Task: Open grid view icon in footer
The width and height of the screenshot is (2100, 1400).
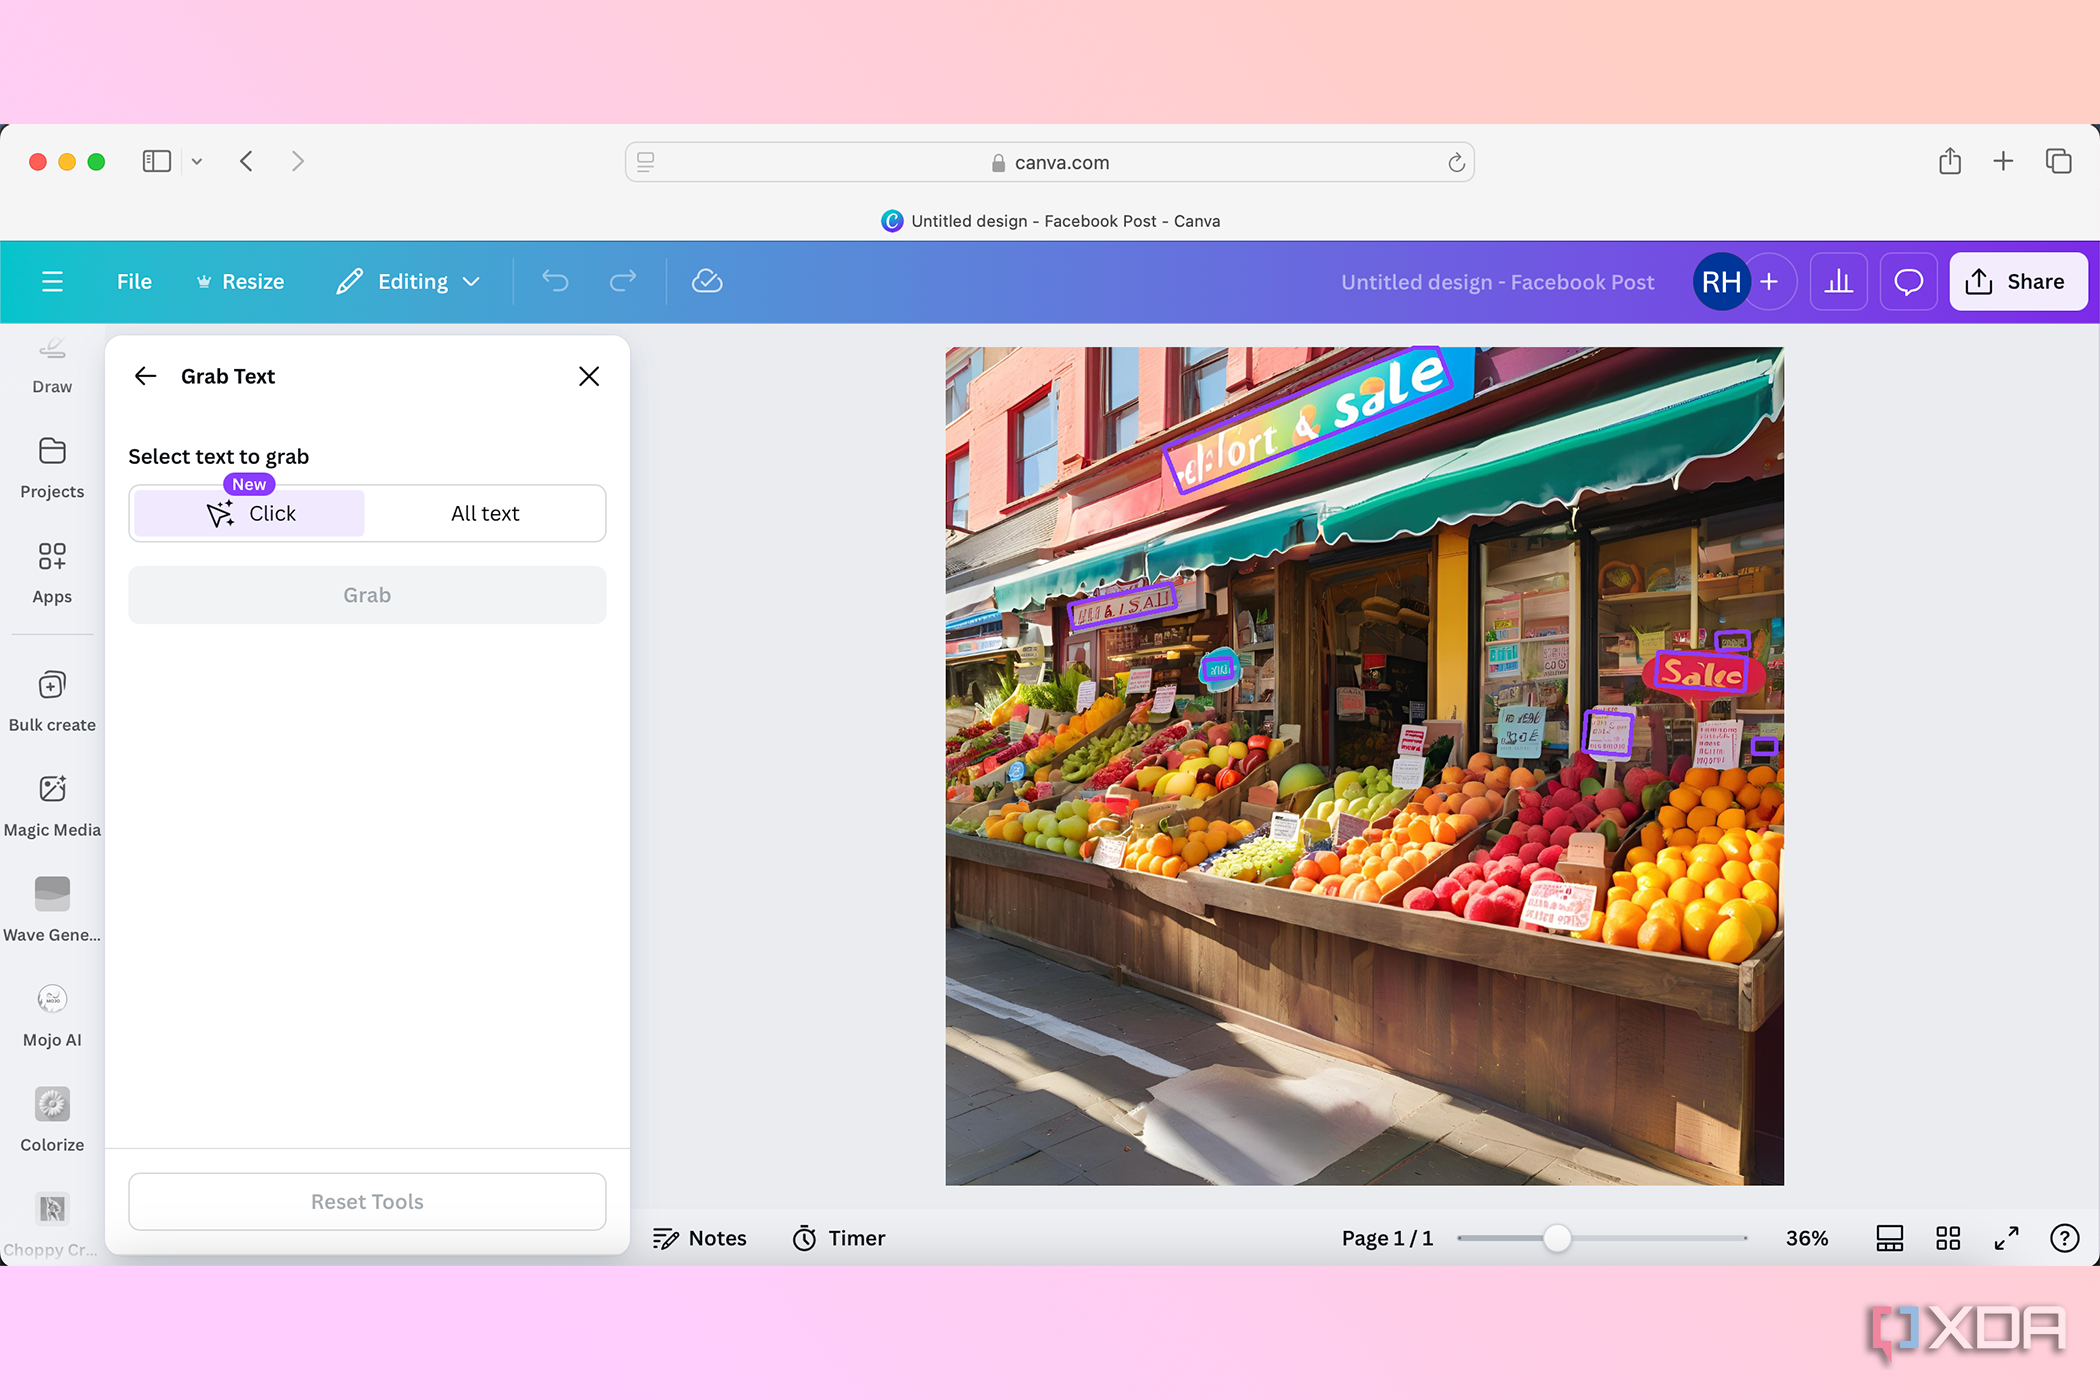Action: (1948, 1238)
